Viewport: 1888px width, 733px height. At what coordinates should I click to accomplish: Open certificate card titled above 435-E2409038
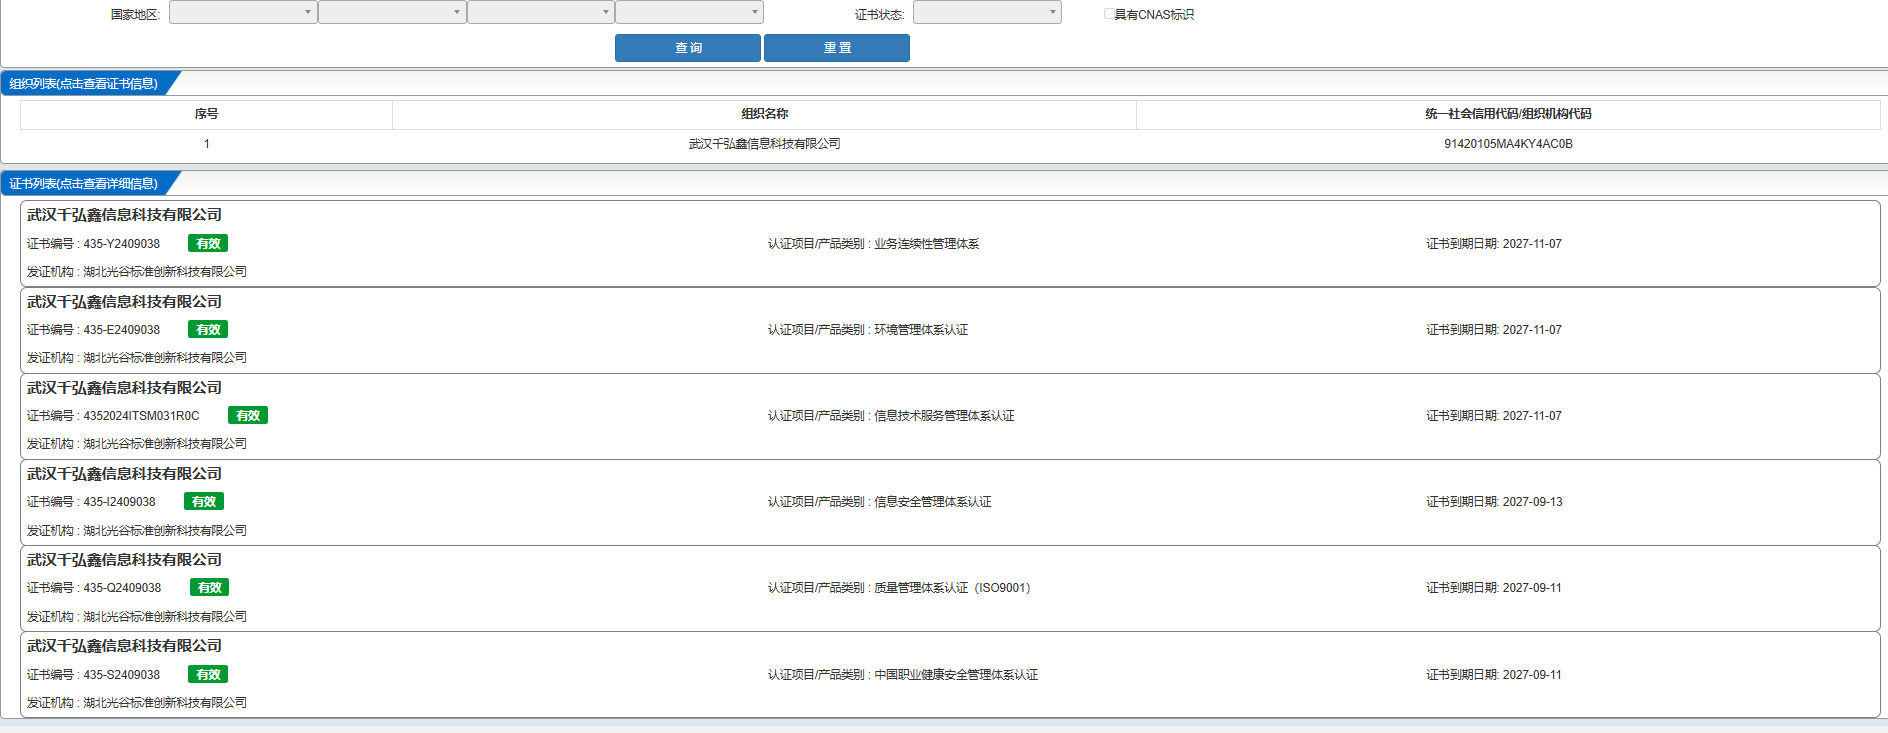point(124,302)
